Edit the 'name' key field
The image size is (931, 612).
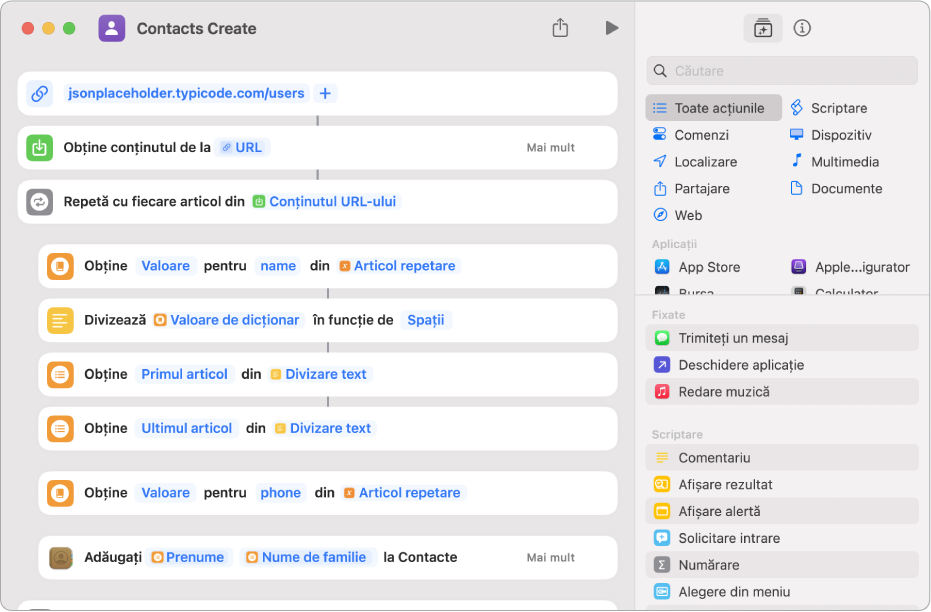pos(278,266)
